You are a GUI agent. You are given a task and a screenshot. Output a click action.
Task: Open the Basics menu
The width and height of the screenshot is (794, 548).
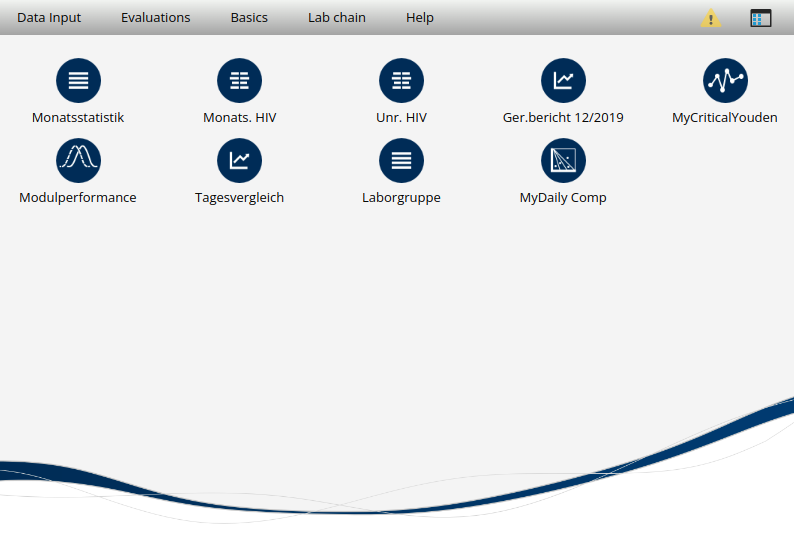click(249, 18)
